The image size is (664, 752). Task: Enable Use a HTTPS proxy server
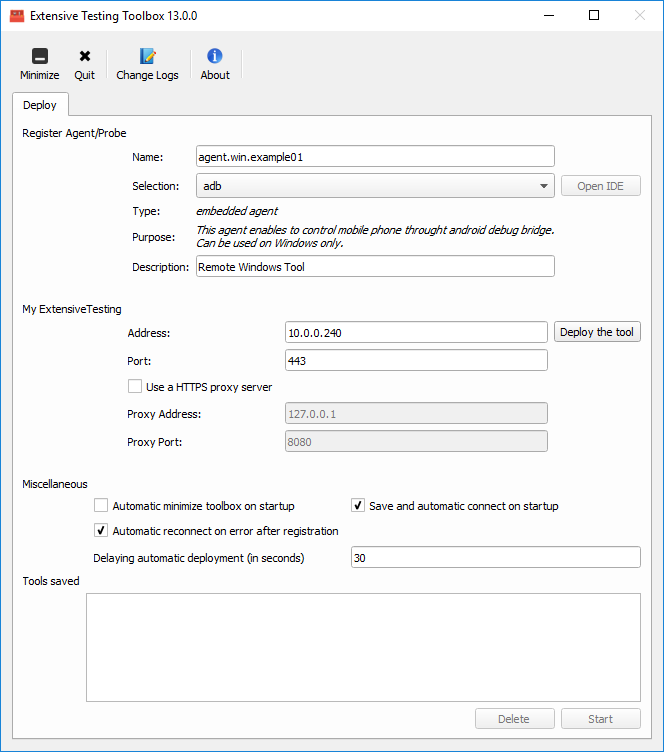coord(135,387)
